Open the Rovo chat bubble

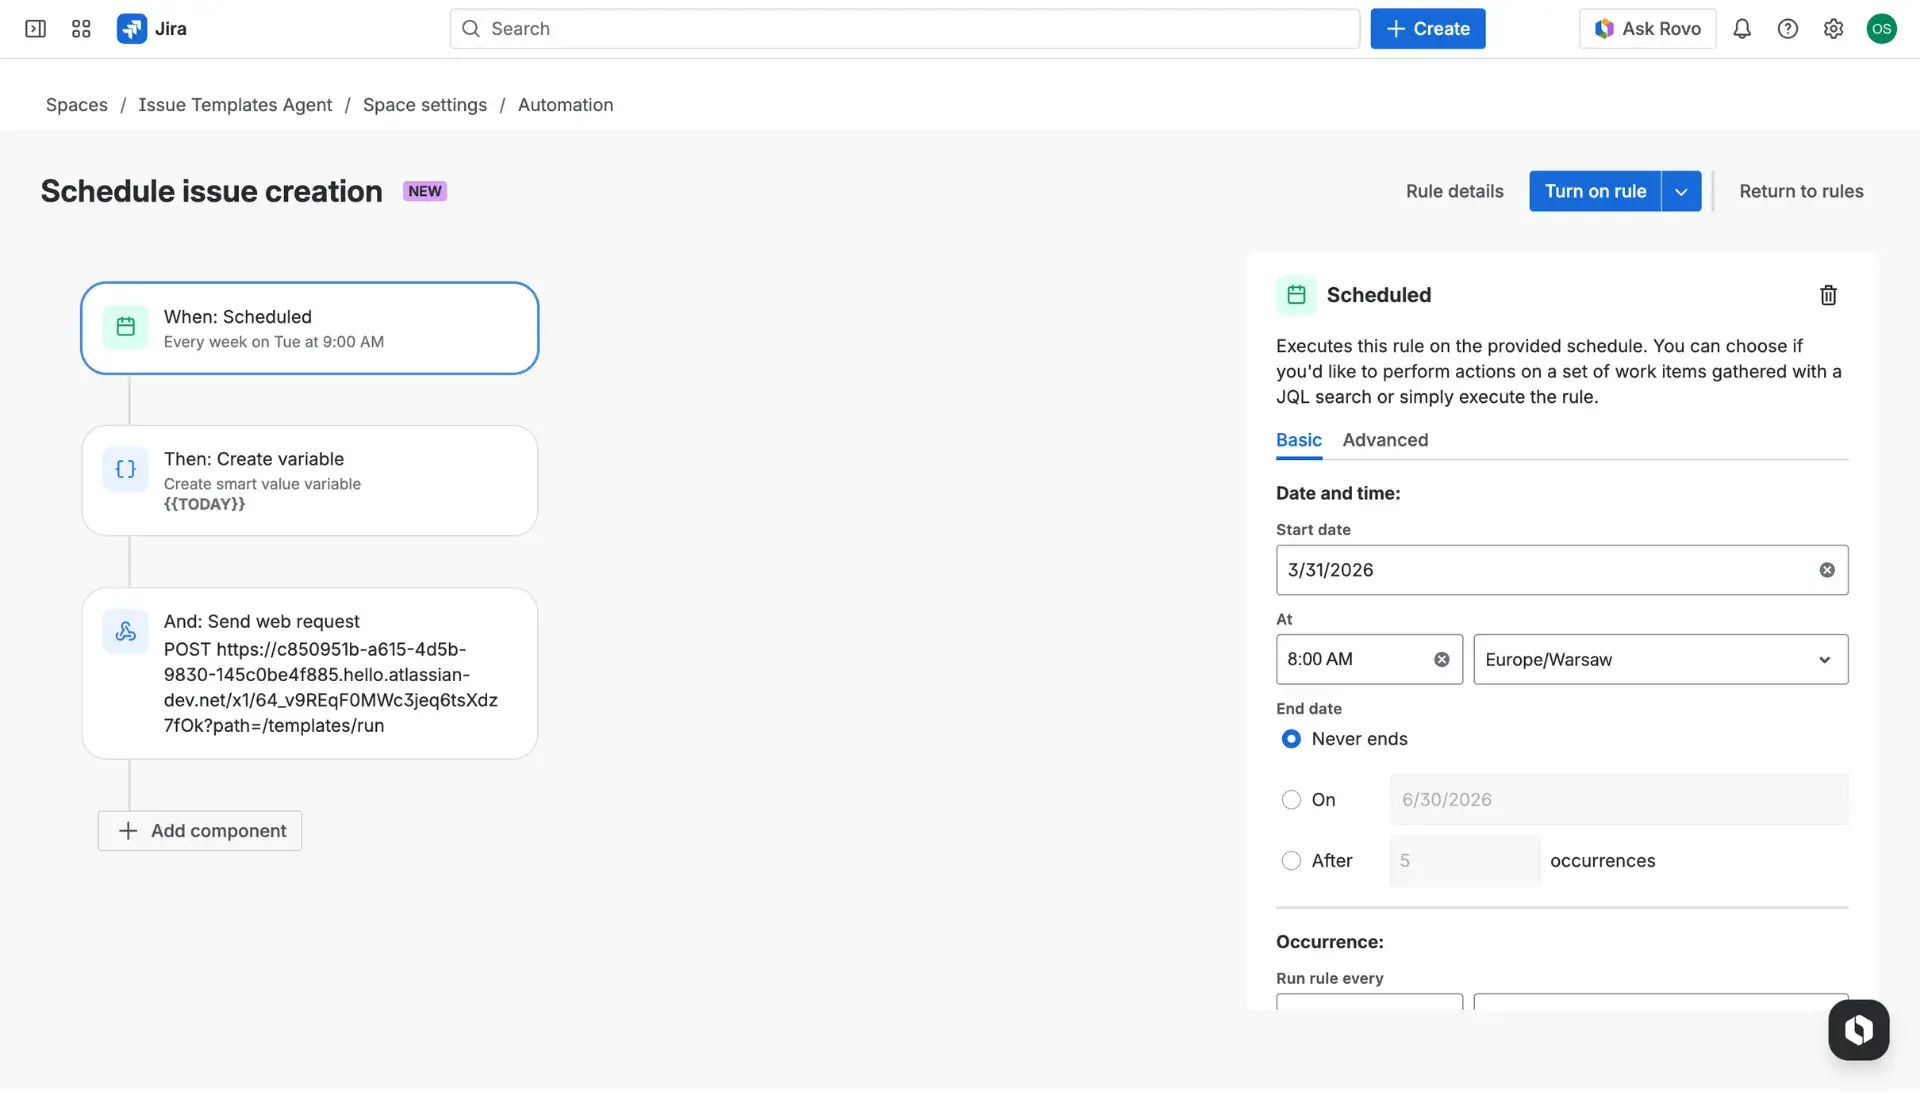click(1858, 1029)
